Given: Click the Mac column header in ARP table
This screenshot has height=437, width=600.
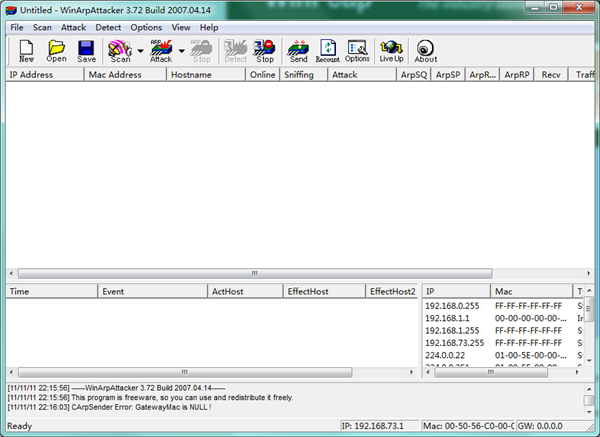Looking at the screenshot, I should (x=532, y=292).
